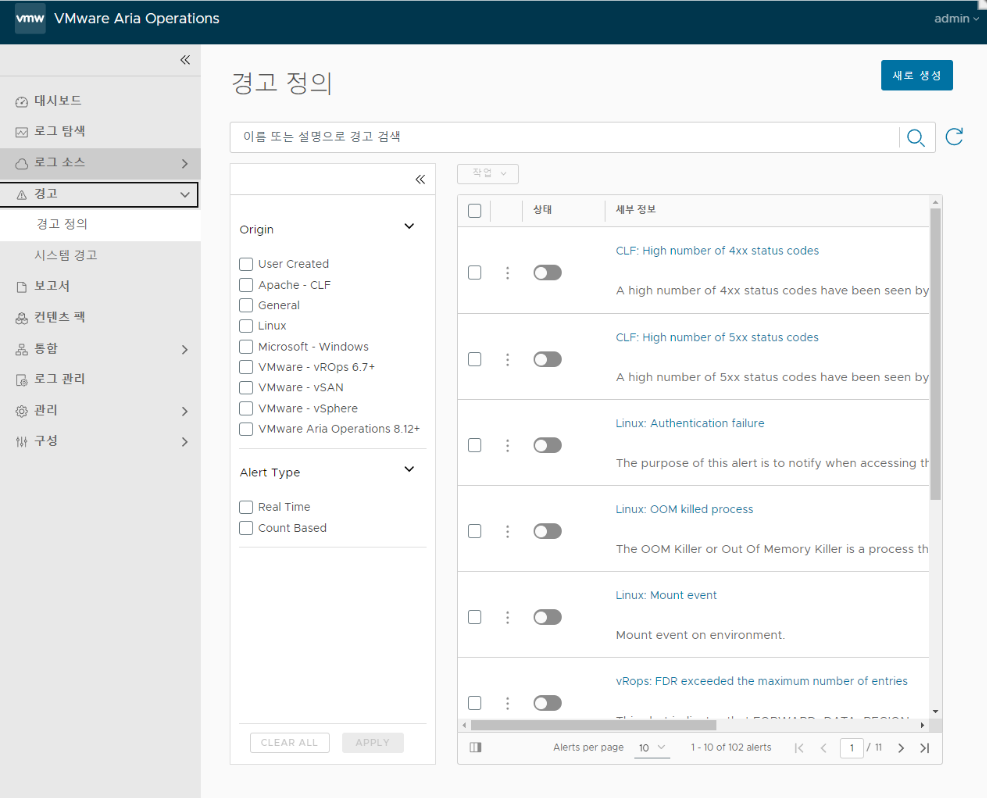This screenshot has height=798, width=987.
Task: Open Linux: OOM killed process link
Action: pos(684,509)
